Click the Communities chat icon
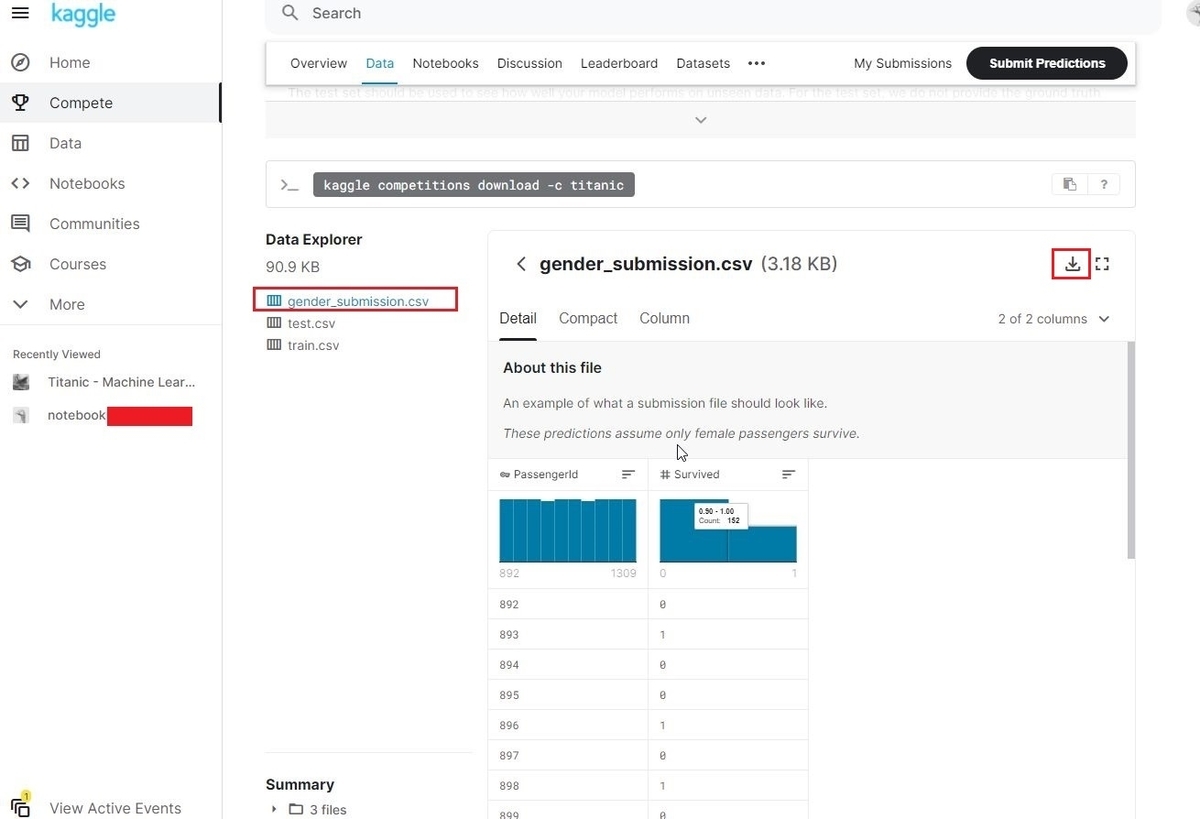The image size is (1200, 819). 20,223
